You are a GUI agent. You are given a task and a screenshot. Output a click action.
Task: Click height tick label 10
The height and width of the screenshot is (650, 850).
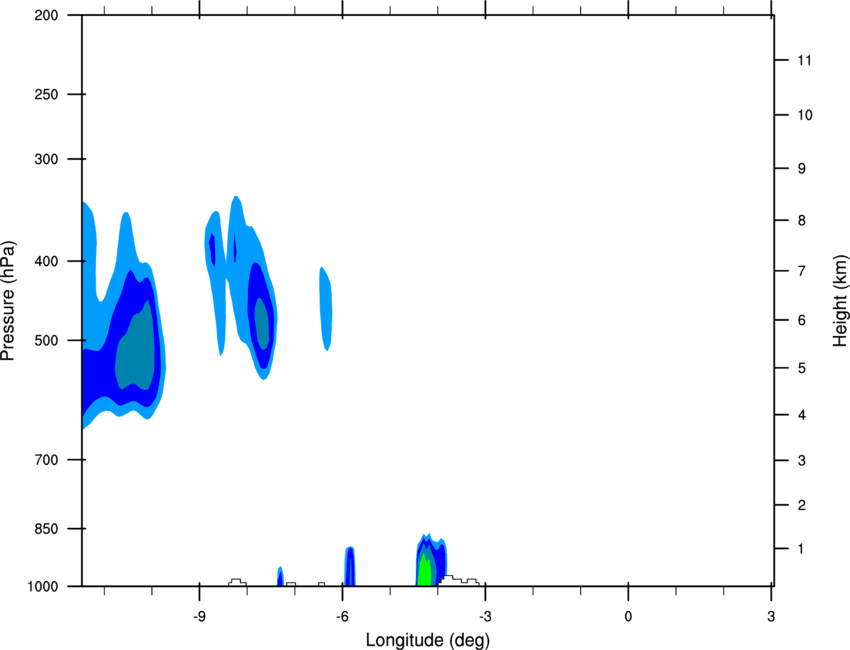(x=804, y=115)
